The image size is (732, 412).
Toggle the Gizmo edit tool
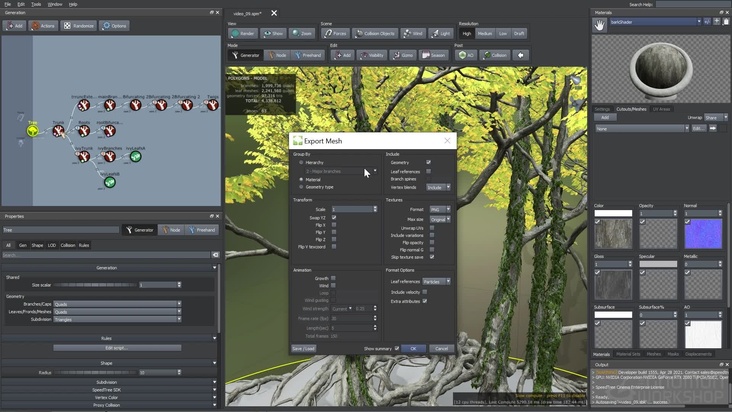[x=403, y=55]
